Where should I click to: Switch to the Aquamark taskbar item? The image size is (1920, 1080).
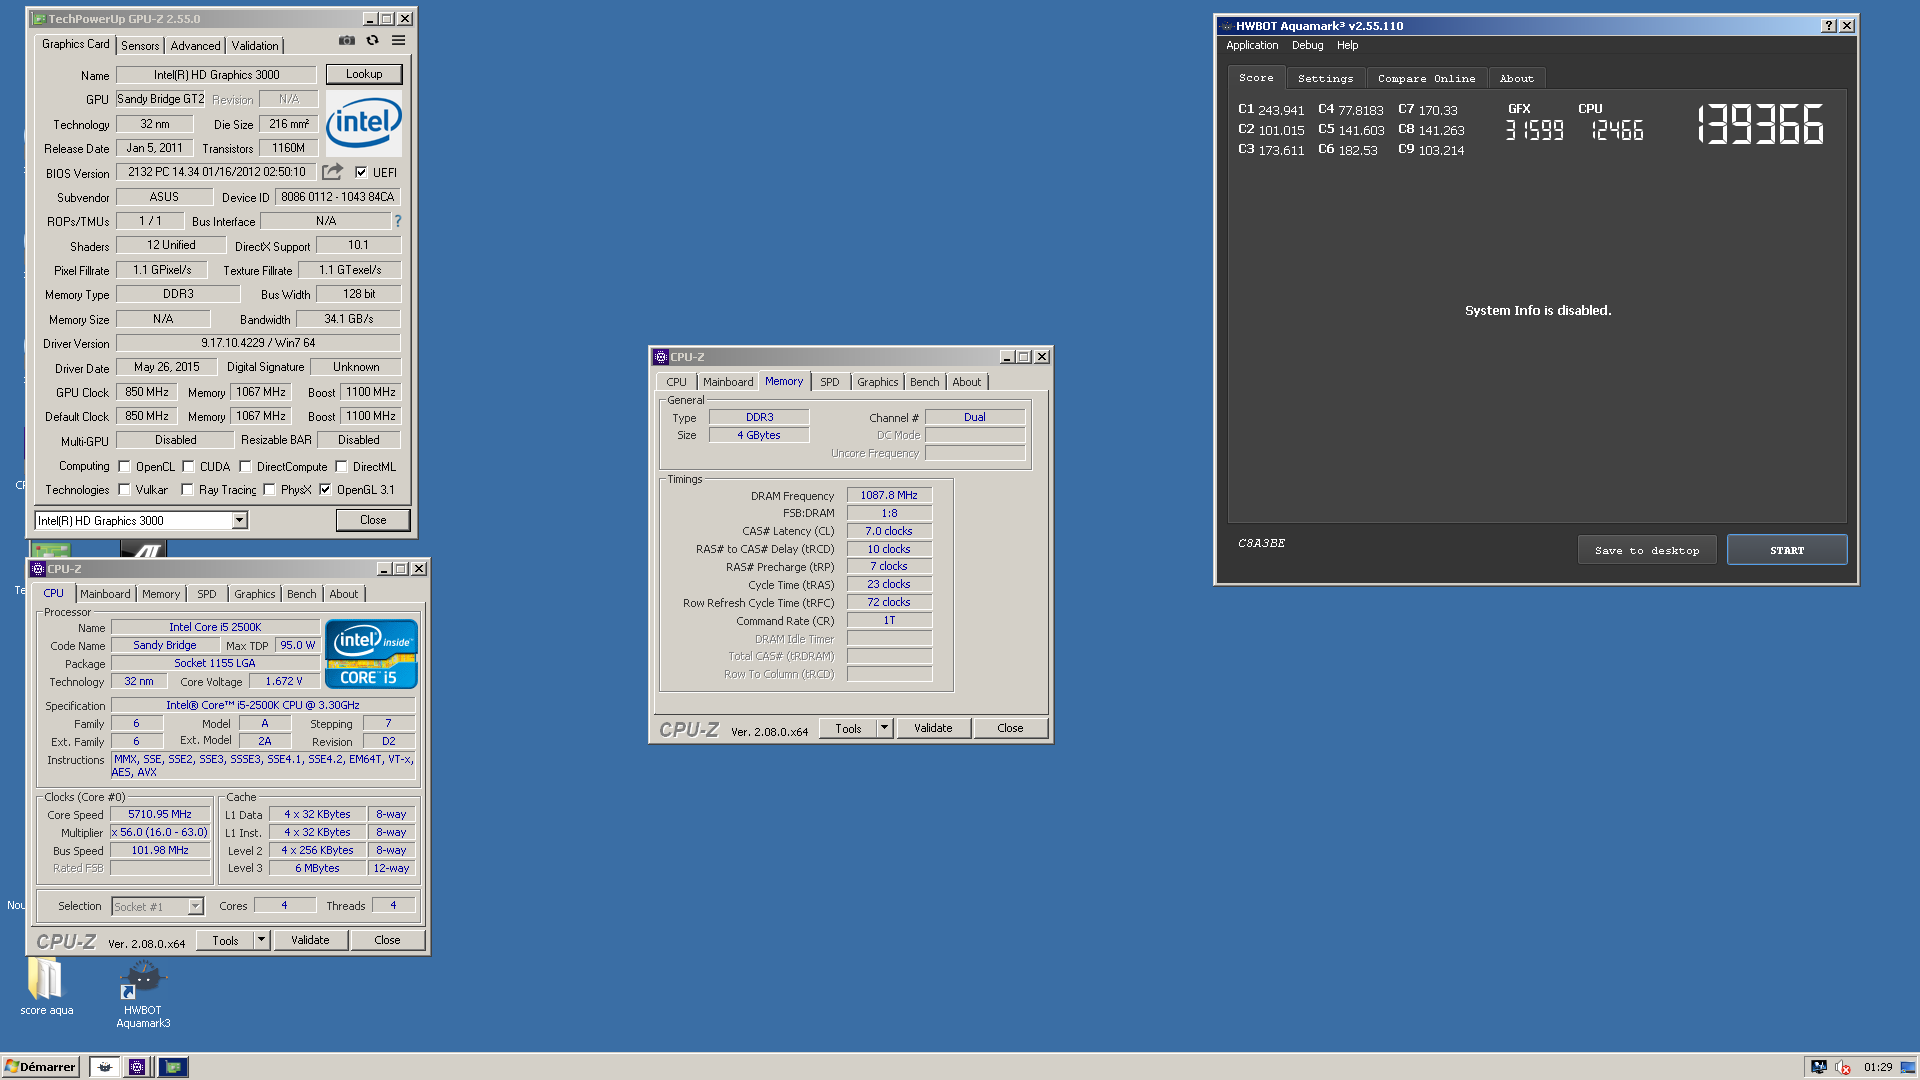tap(104, 1067)
